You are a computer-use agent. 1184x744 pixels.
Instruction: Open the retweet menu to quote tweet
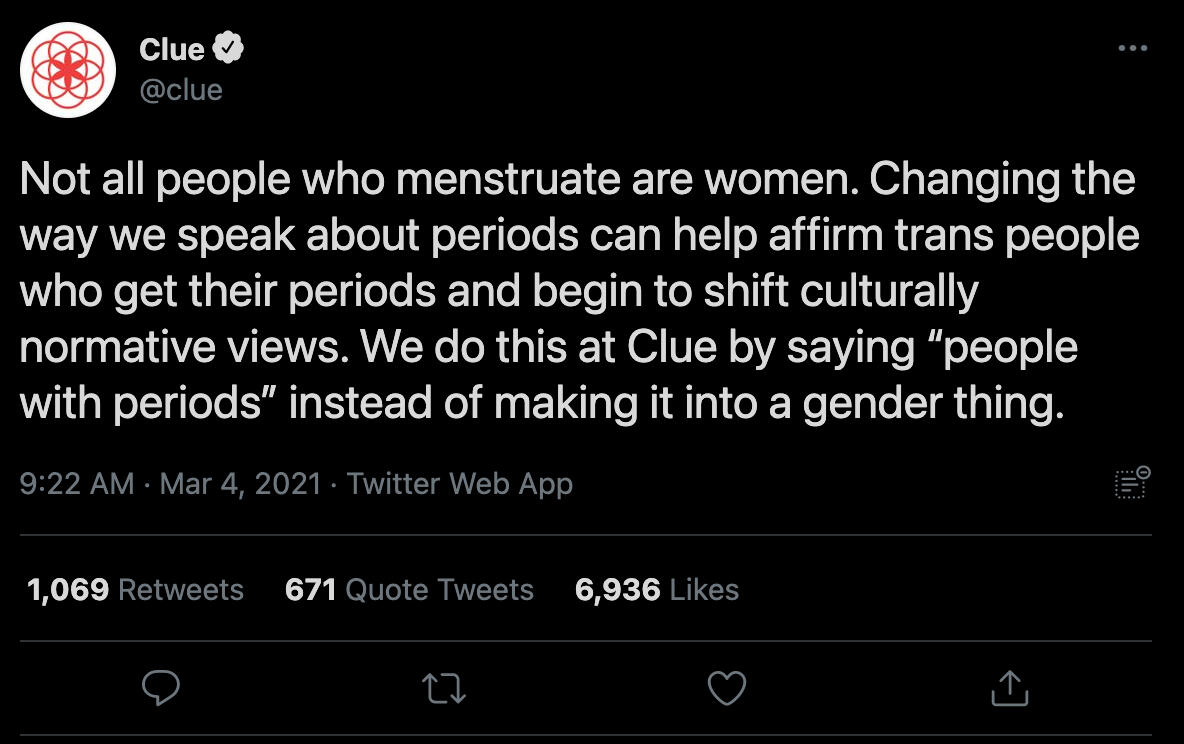444,688
